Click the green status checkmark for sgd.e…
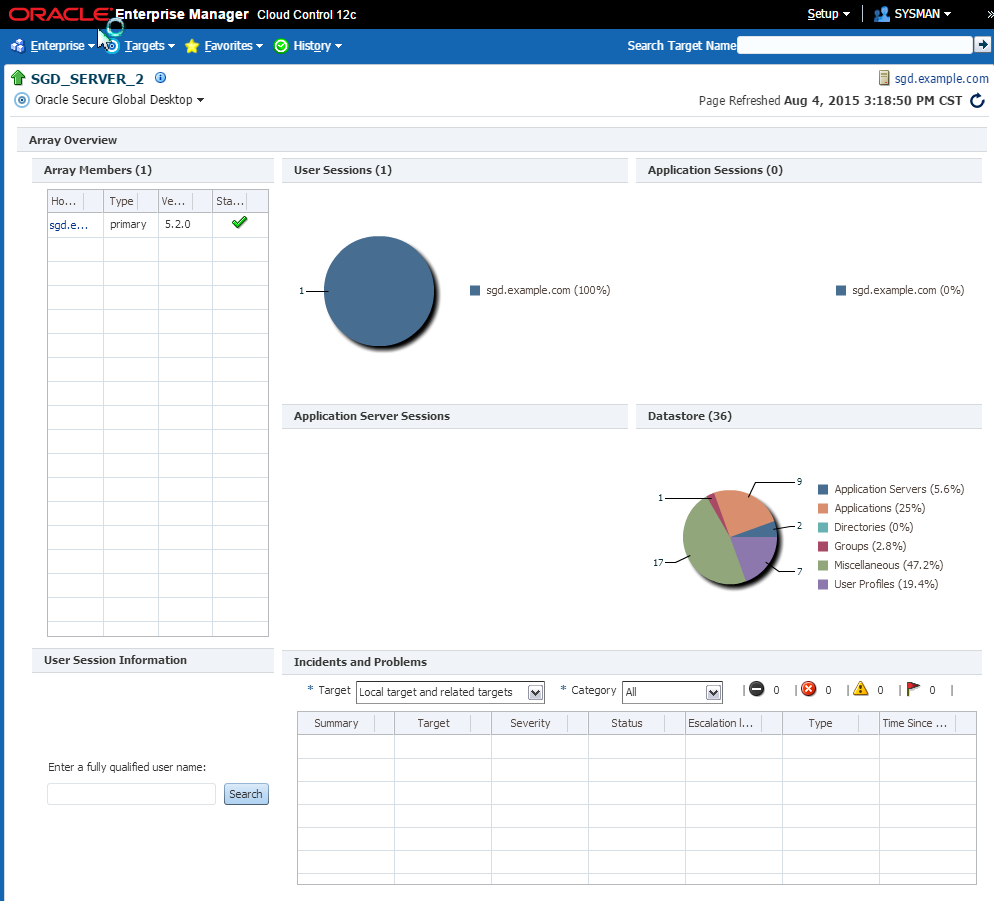The width and height of the screenshot is (994, 901). pos(240,223)
